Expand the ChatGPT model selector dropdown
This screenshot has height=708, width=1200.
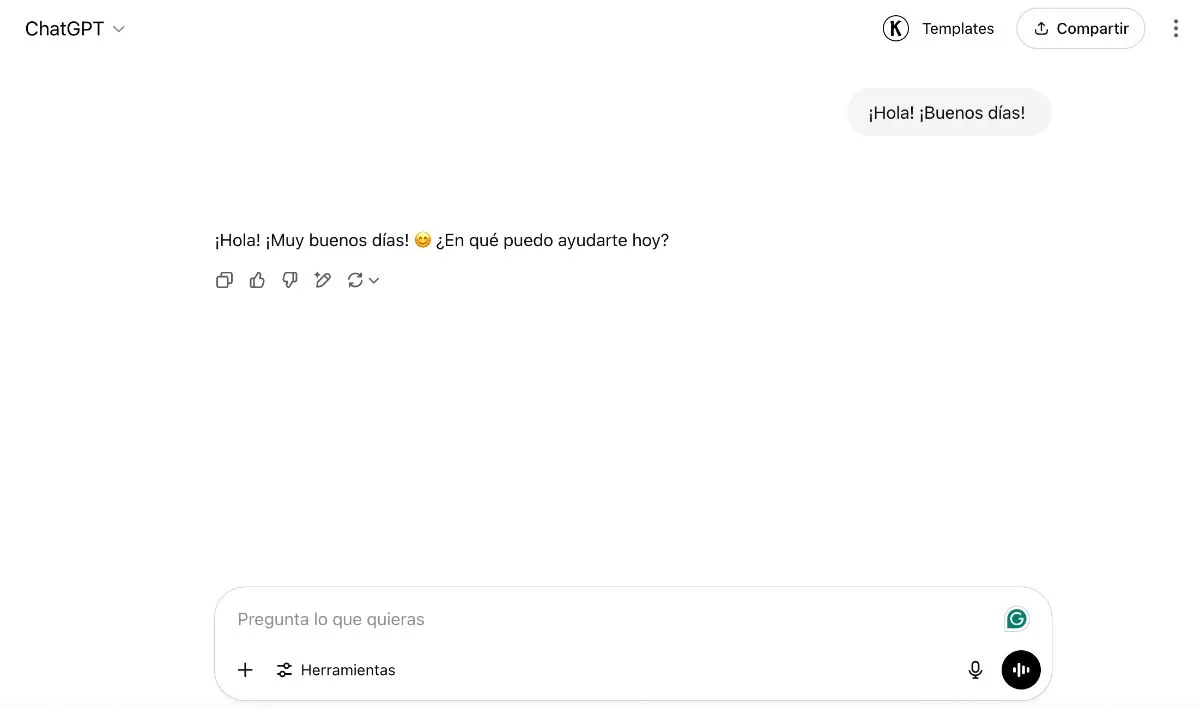coord(75,29)
